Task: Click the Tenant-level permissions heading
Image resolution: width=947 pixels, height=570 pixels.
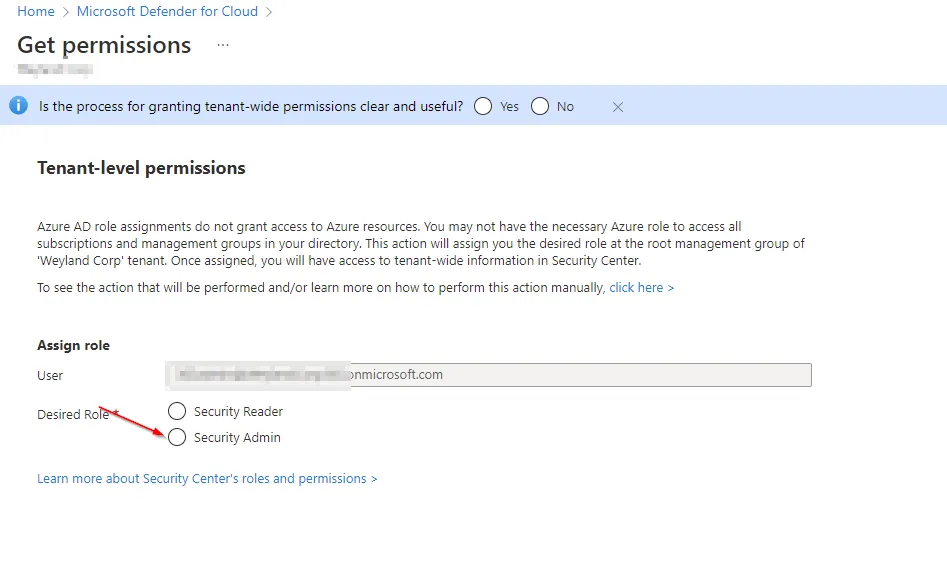Action: (x=141, y=168)
